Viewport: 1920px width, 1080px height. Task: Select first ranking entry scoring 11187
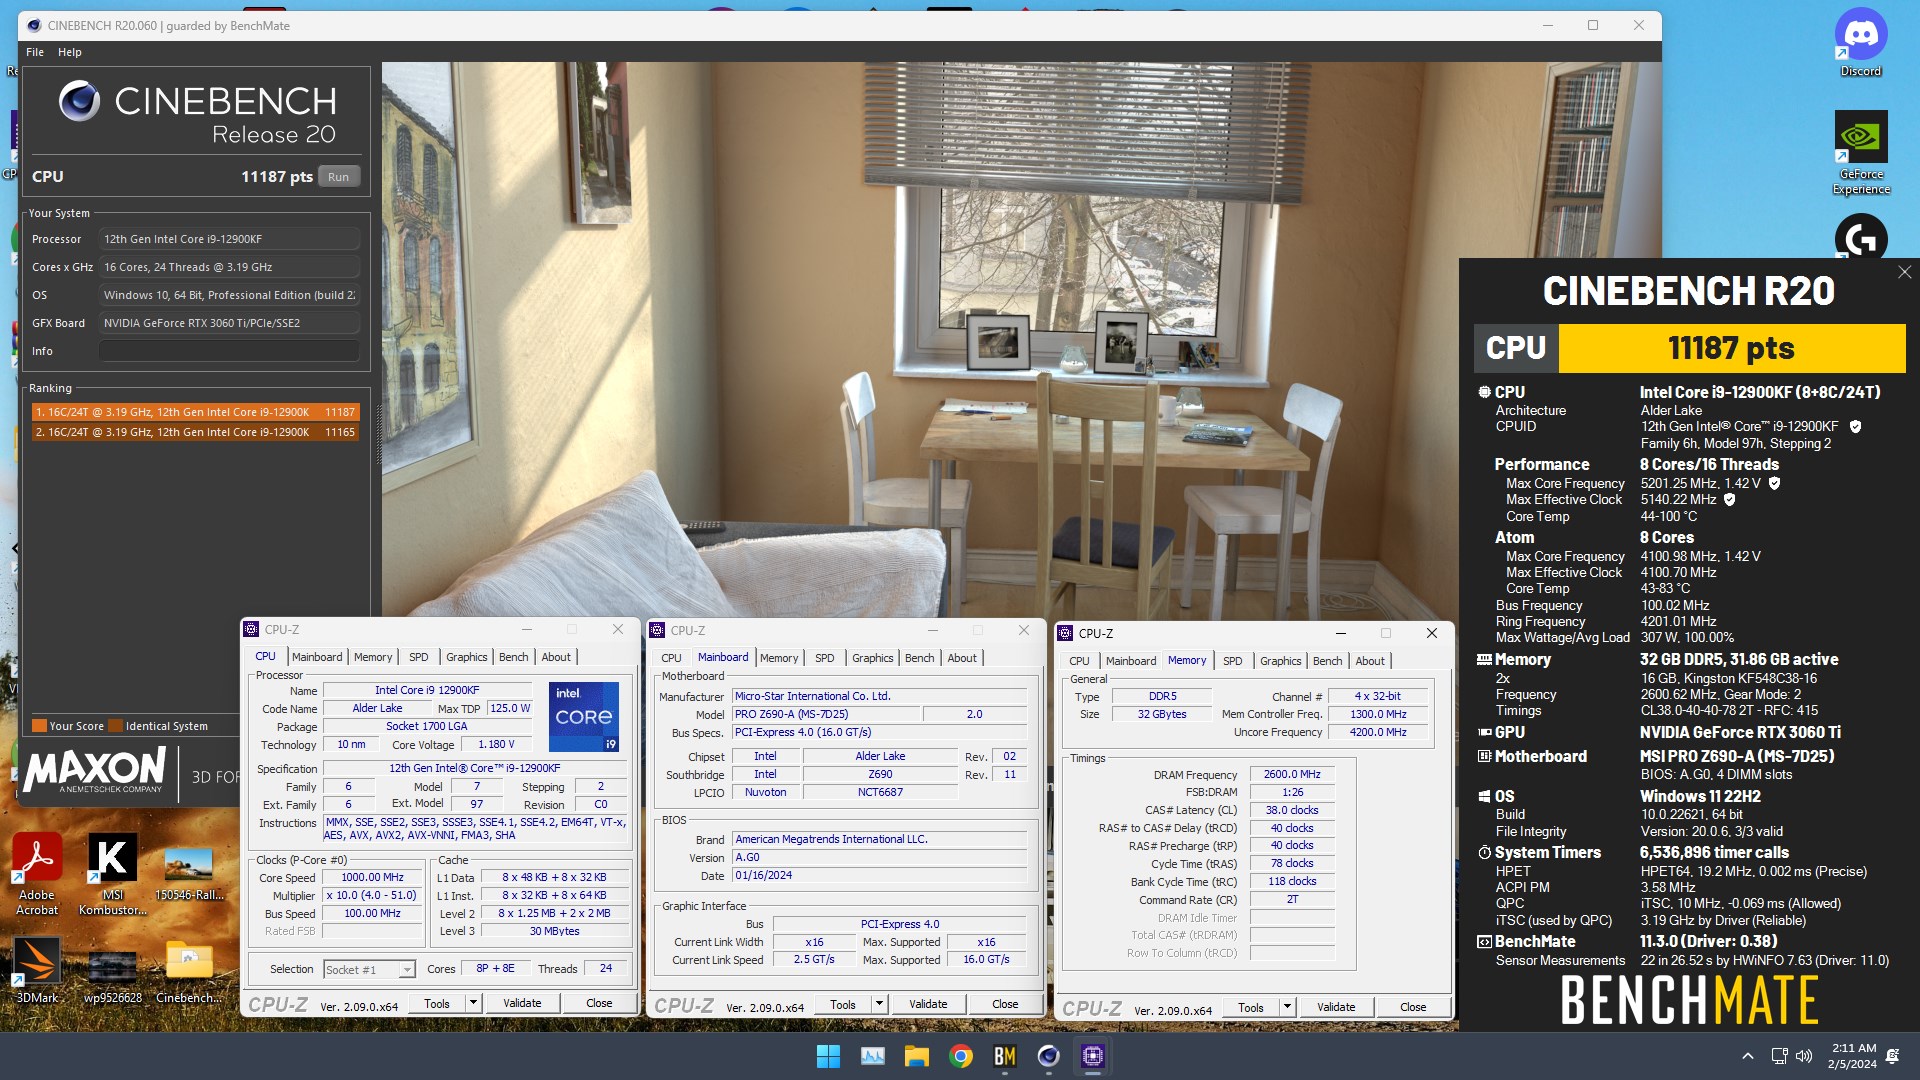195,412
